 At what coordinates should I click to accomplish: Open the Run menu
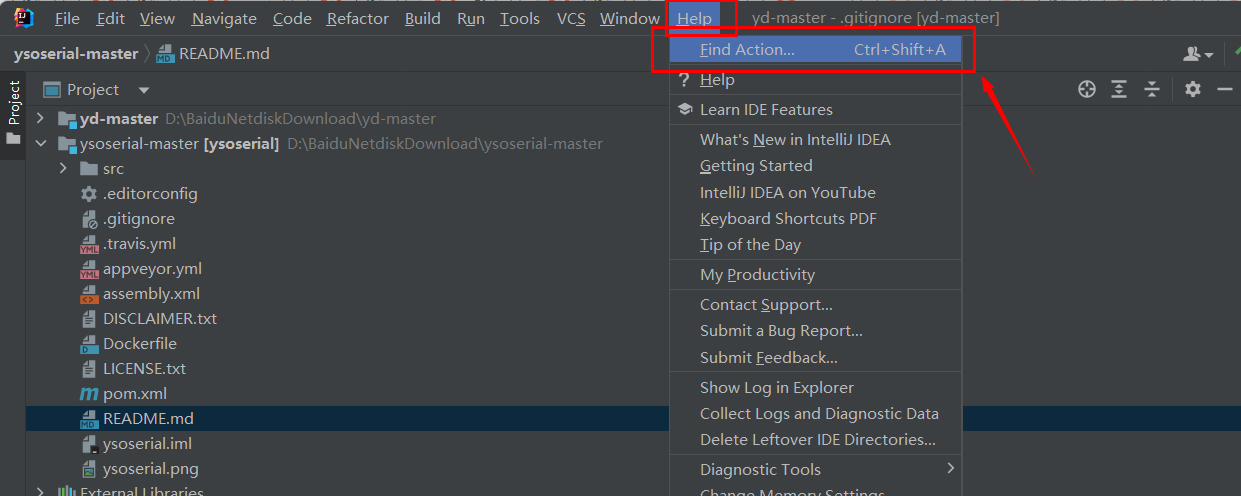coord(471,18)
